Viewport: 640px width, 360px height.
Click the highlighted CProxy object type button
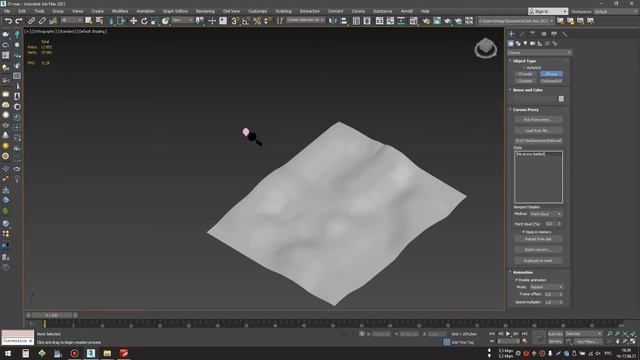pyautogui.click(x=551, y=74)
